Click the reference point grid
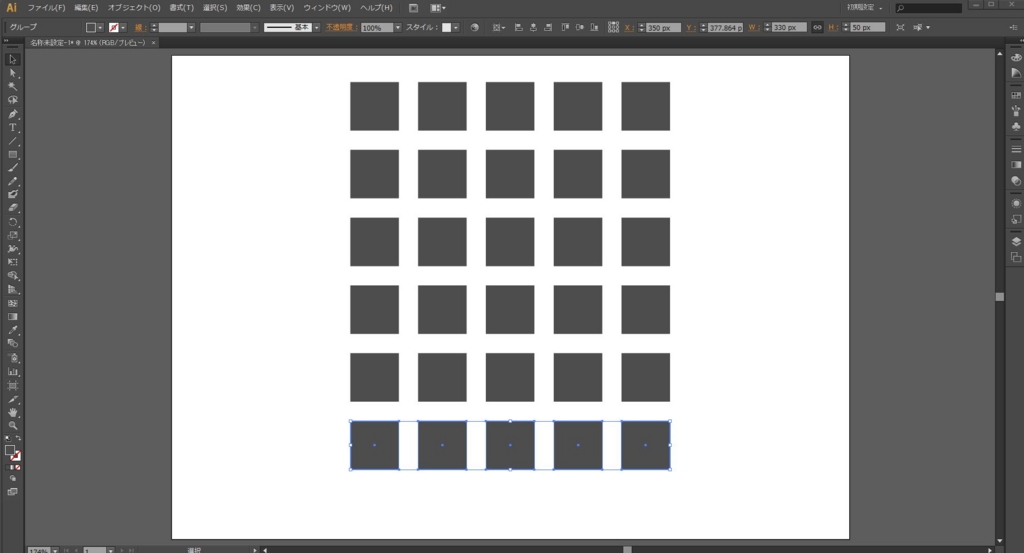Screen dimensions: 1024x553 (x=613, y=27)
